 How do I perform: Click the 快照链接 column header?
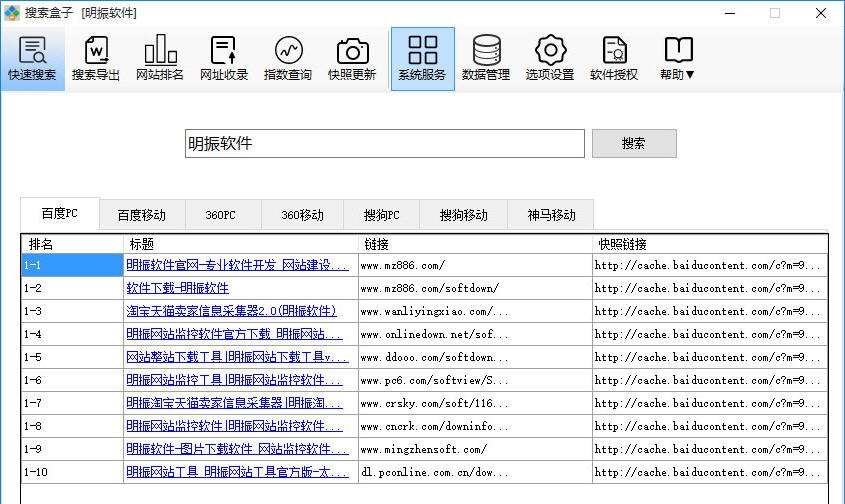710,244
